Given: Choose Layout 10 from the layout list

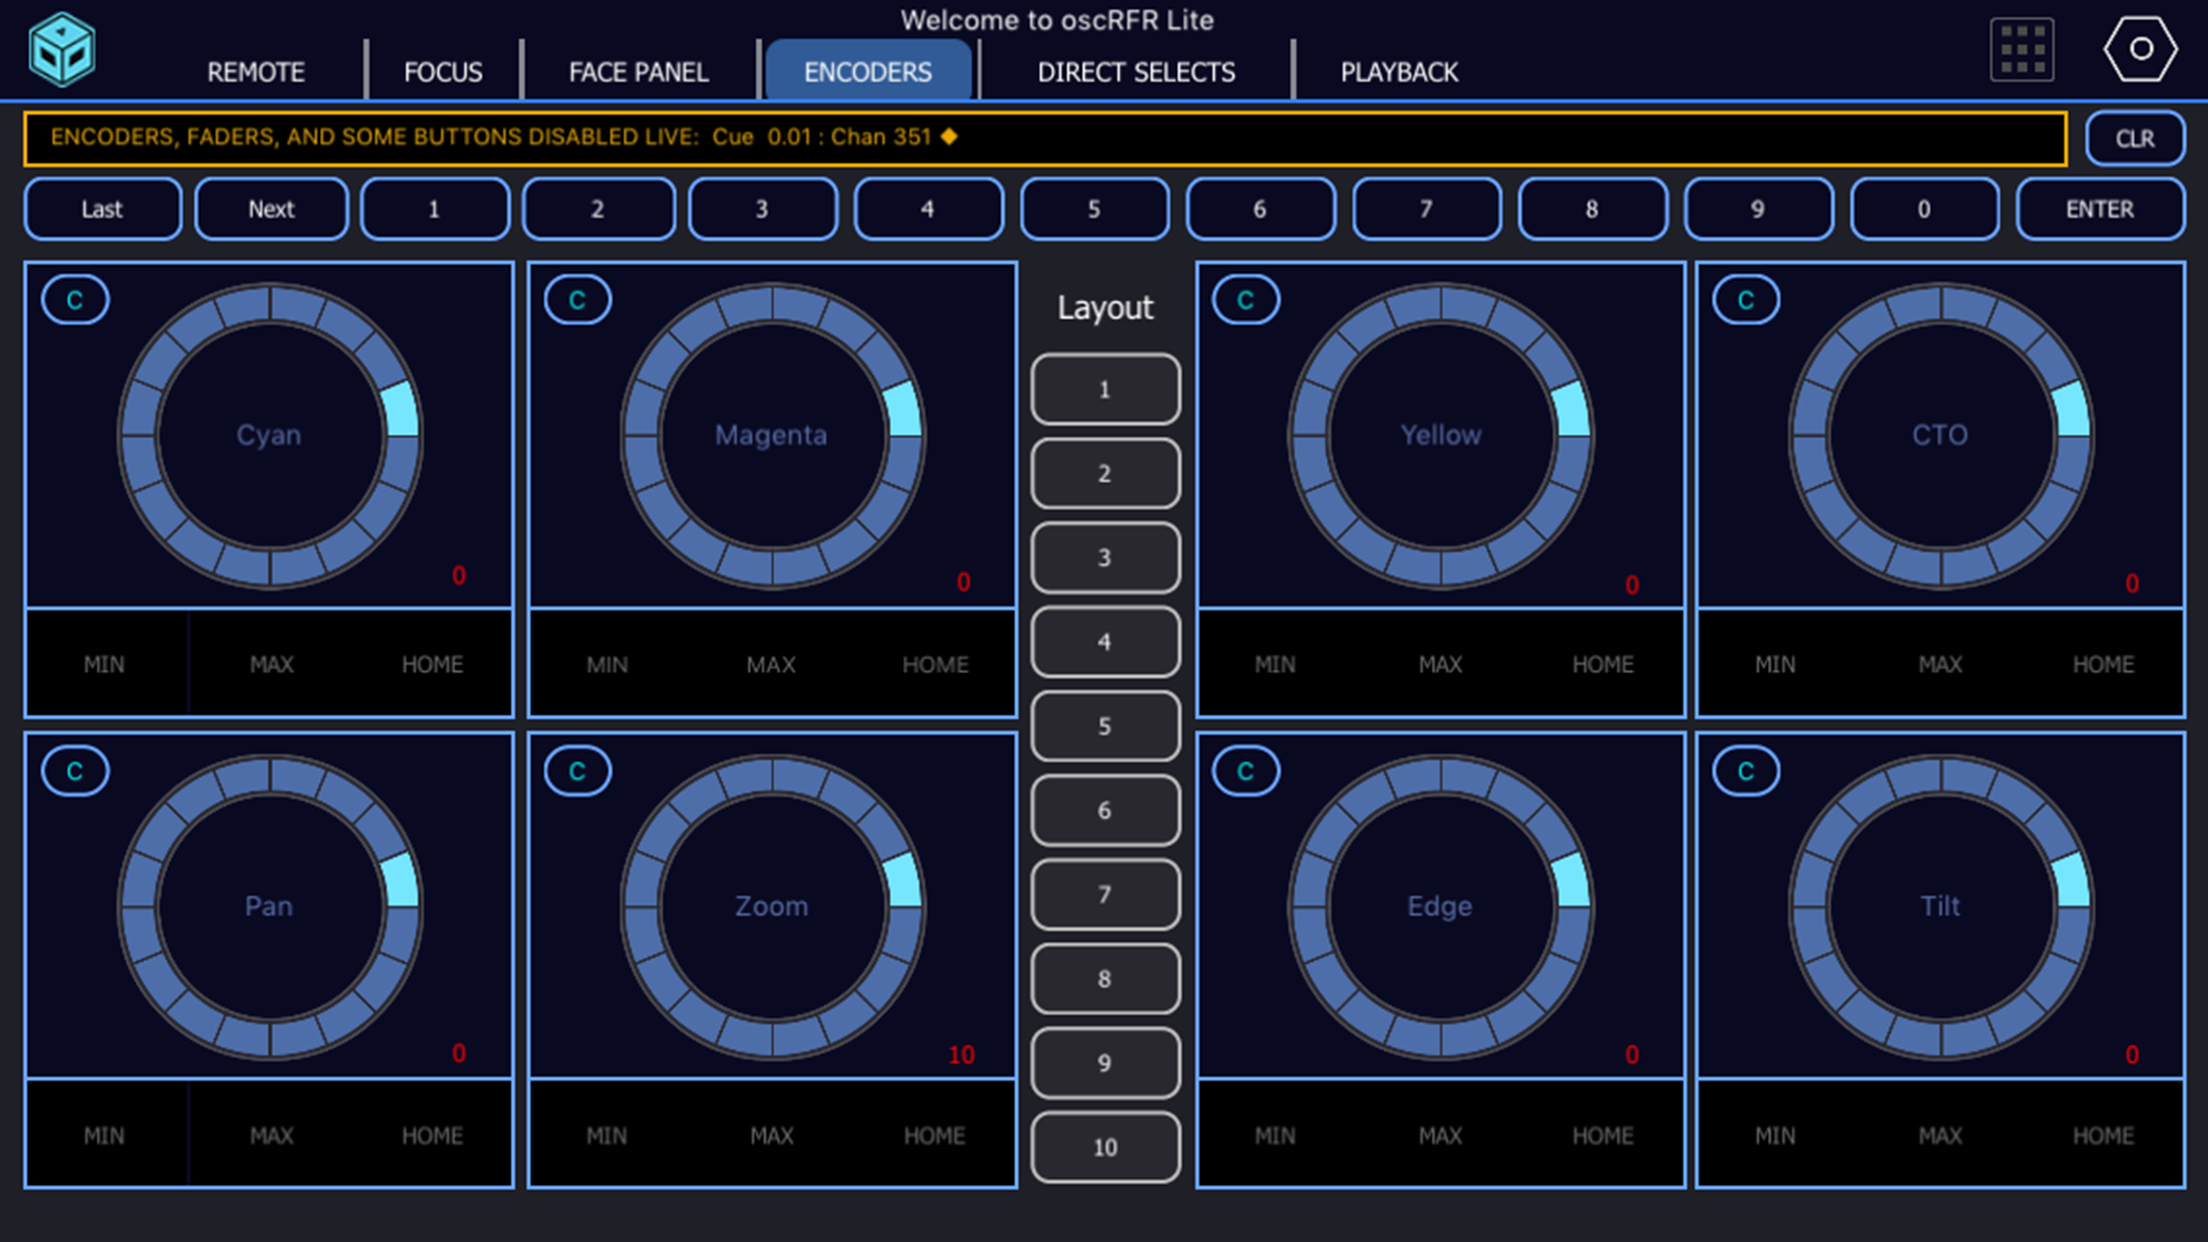Looking at the screenshot, I should click(1105, 1147).
